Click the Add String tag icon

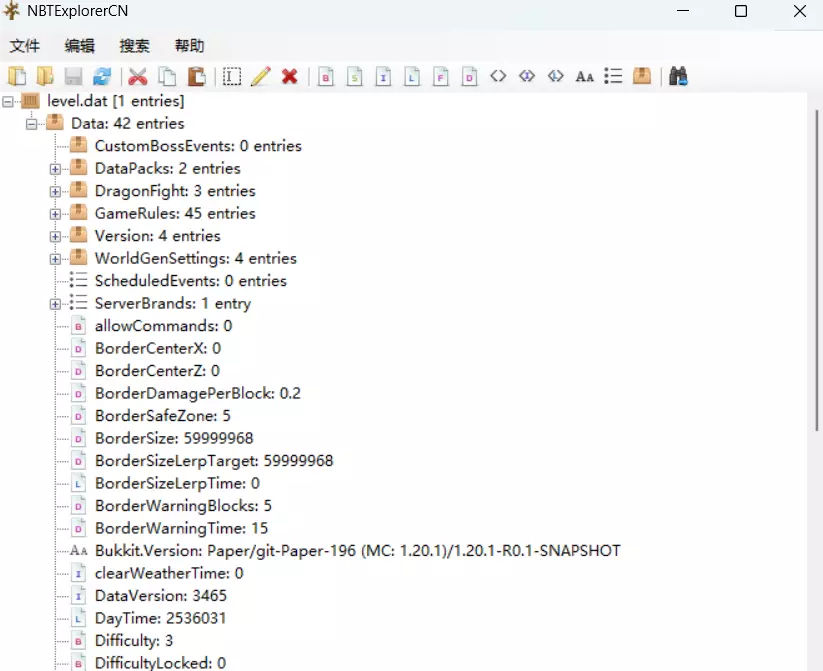pyautogui.click(x=585, y=76)
